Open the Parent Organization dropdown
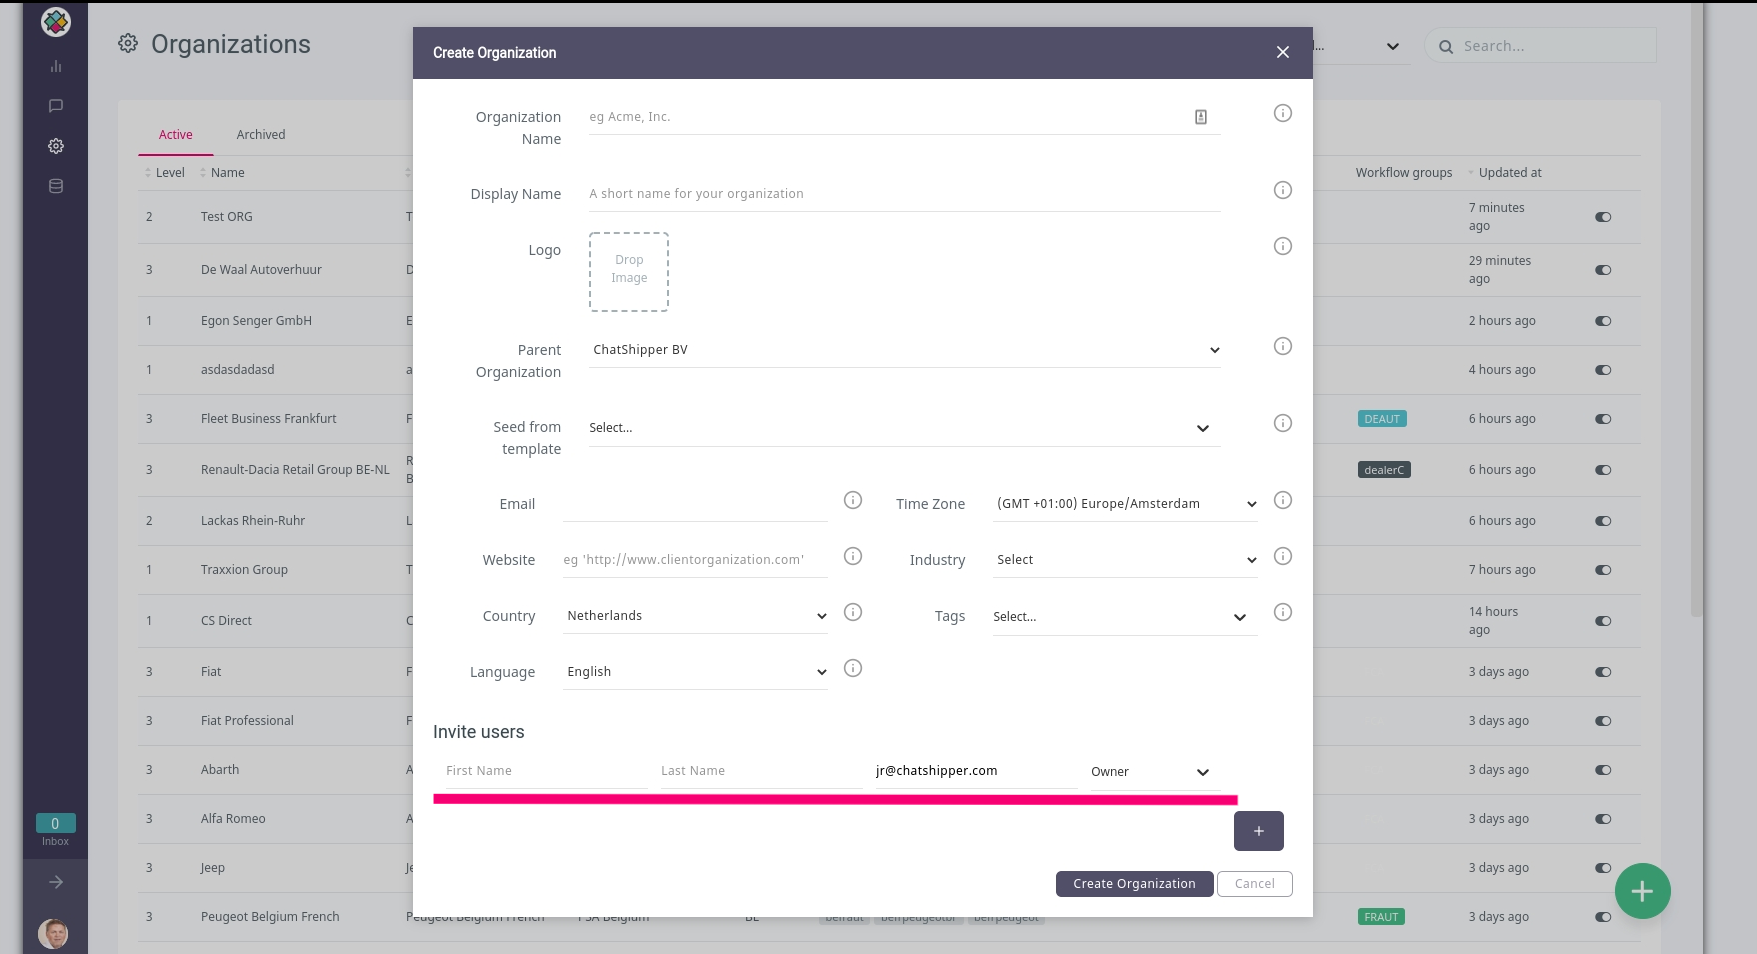The height and width of the screenshot is (954, 1757). coord(905,350)
